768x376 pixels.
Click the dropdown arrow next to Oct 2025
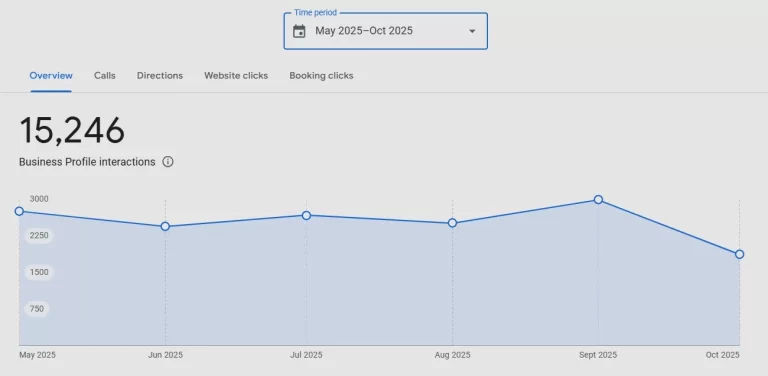pos(472,31)
